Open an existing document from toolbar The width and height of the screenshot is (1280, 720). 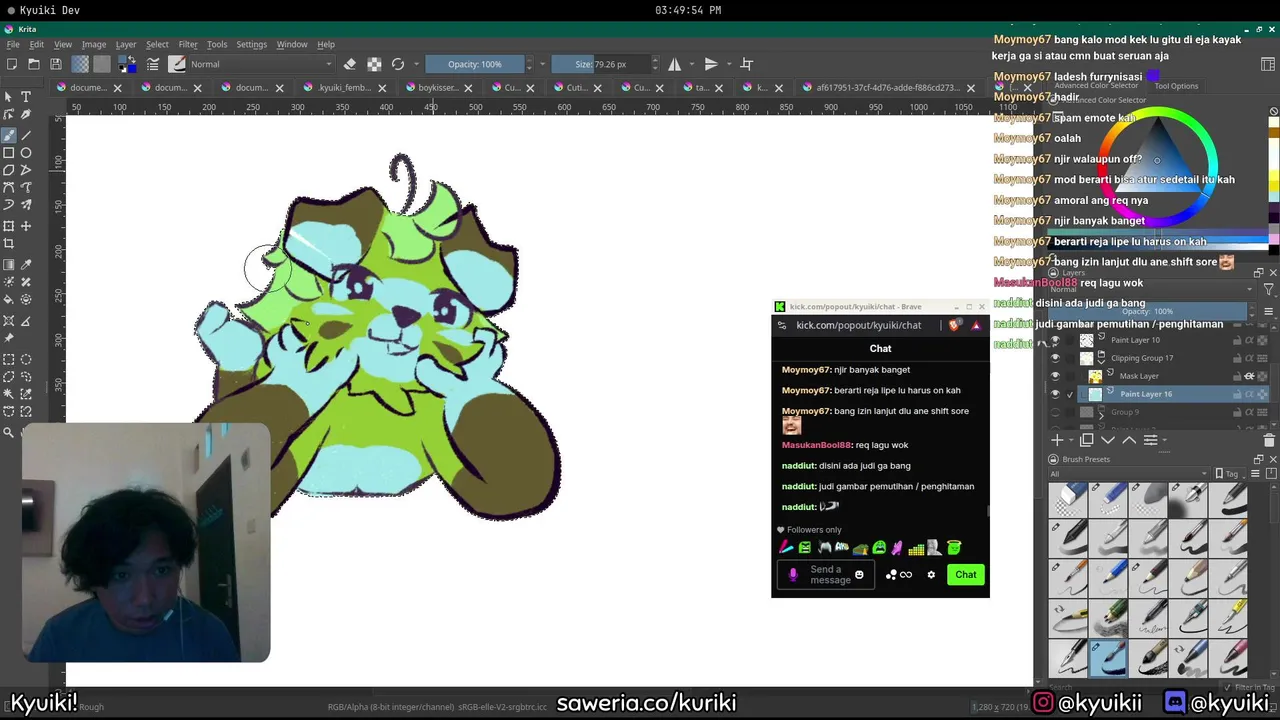[x=33, y=64]
